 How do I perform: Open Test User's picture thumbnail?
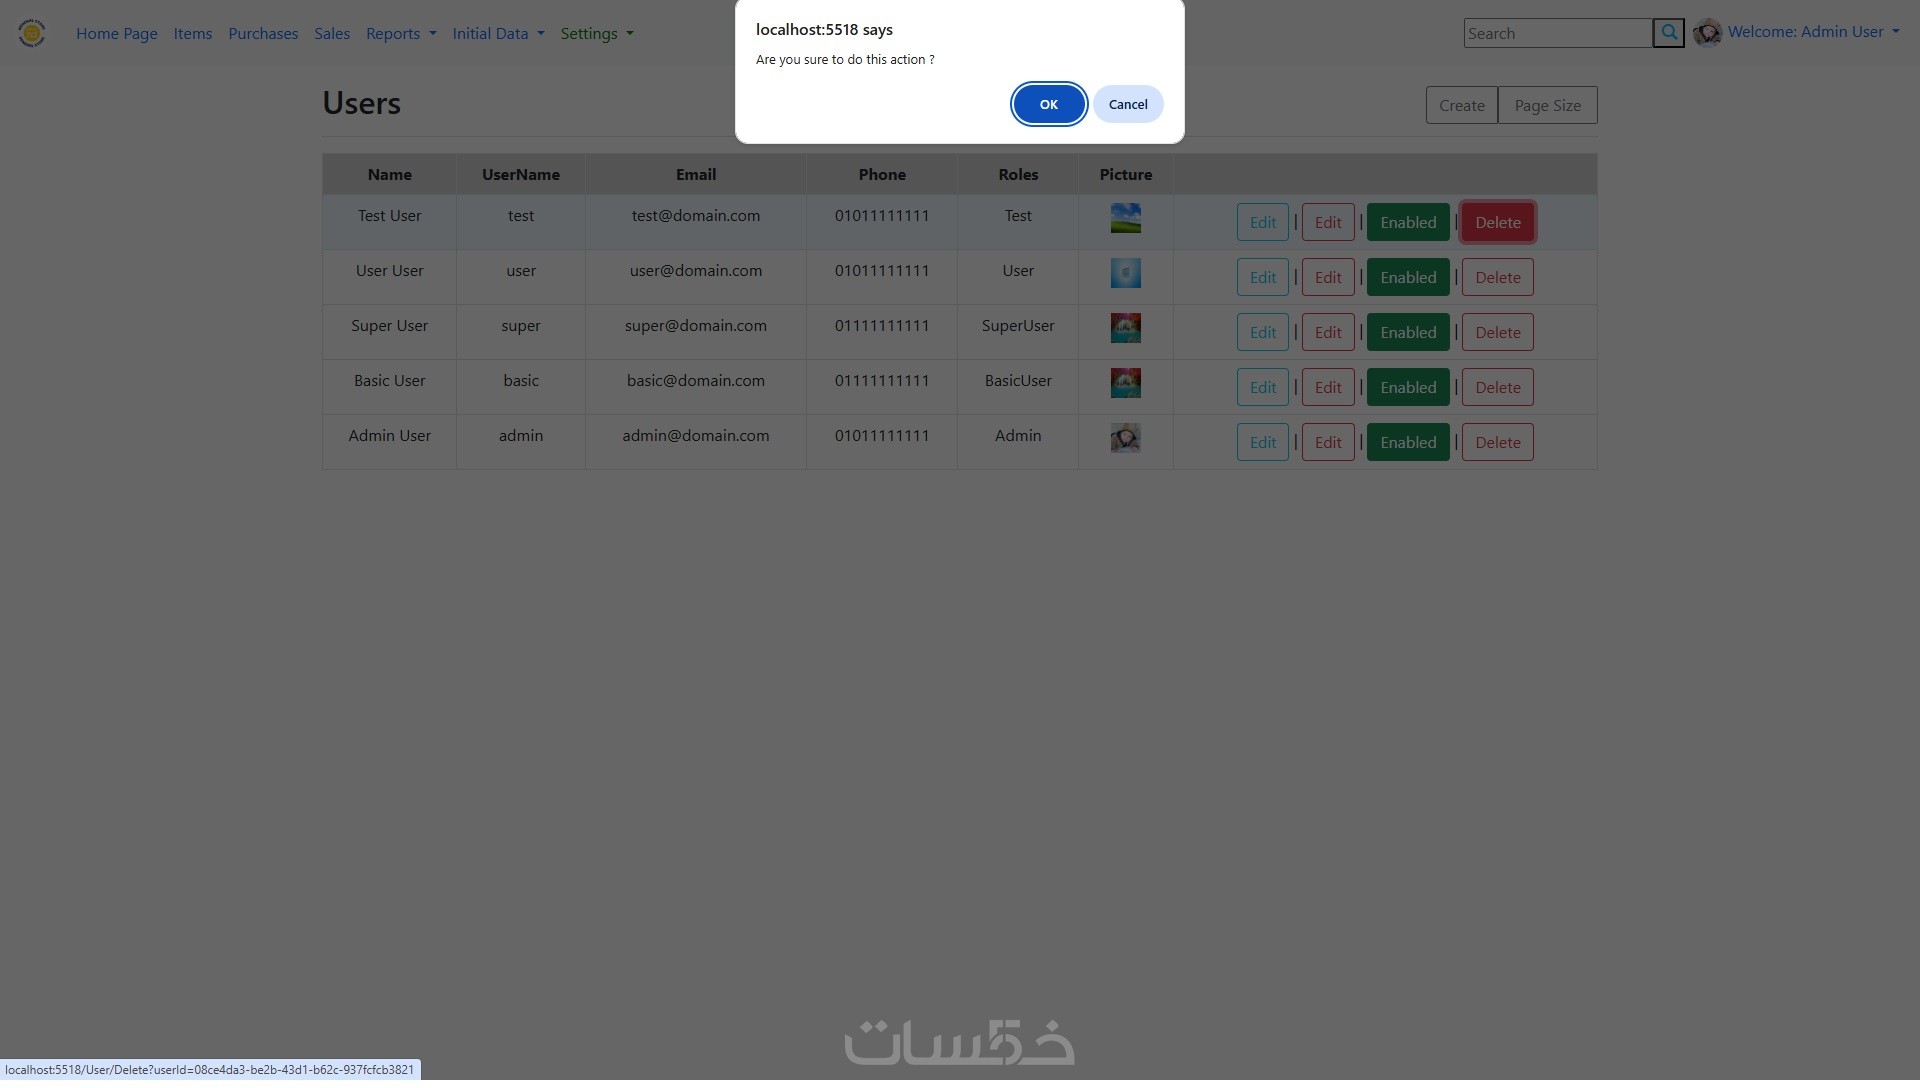click(x=1125, y=218)
